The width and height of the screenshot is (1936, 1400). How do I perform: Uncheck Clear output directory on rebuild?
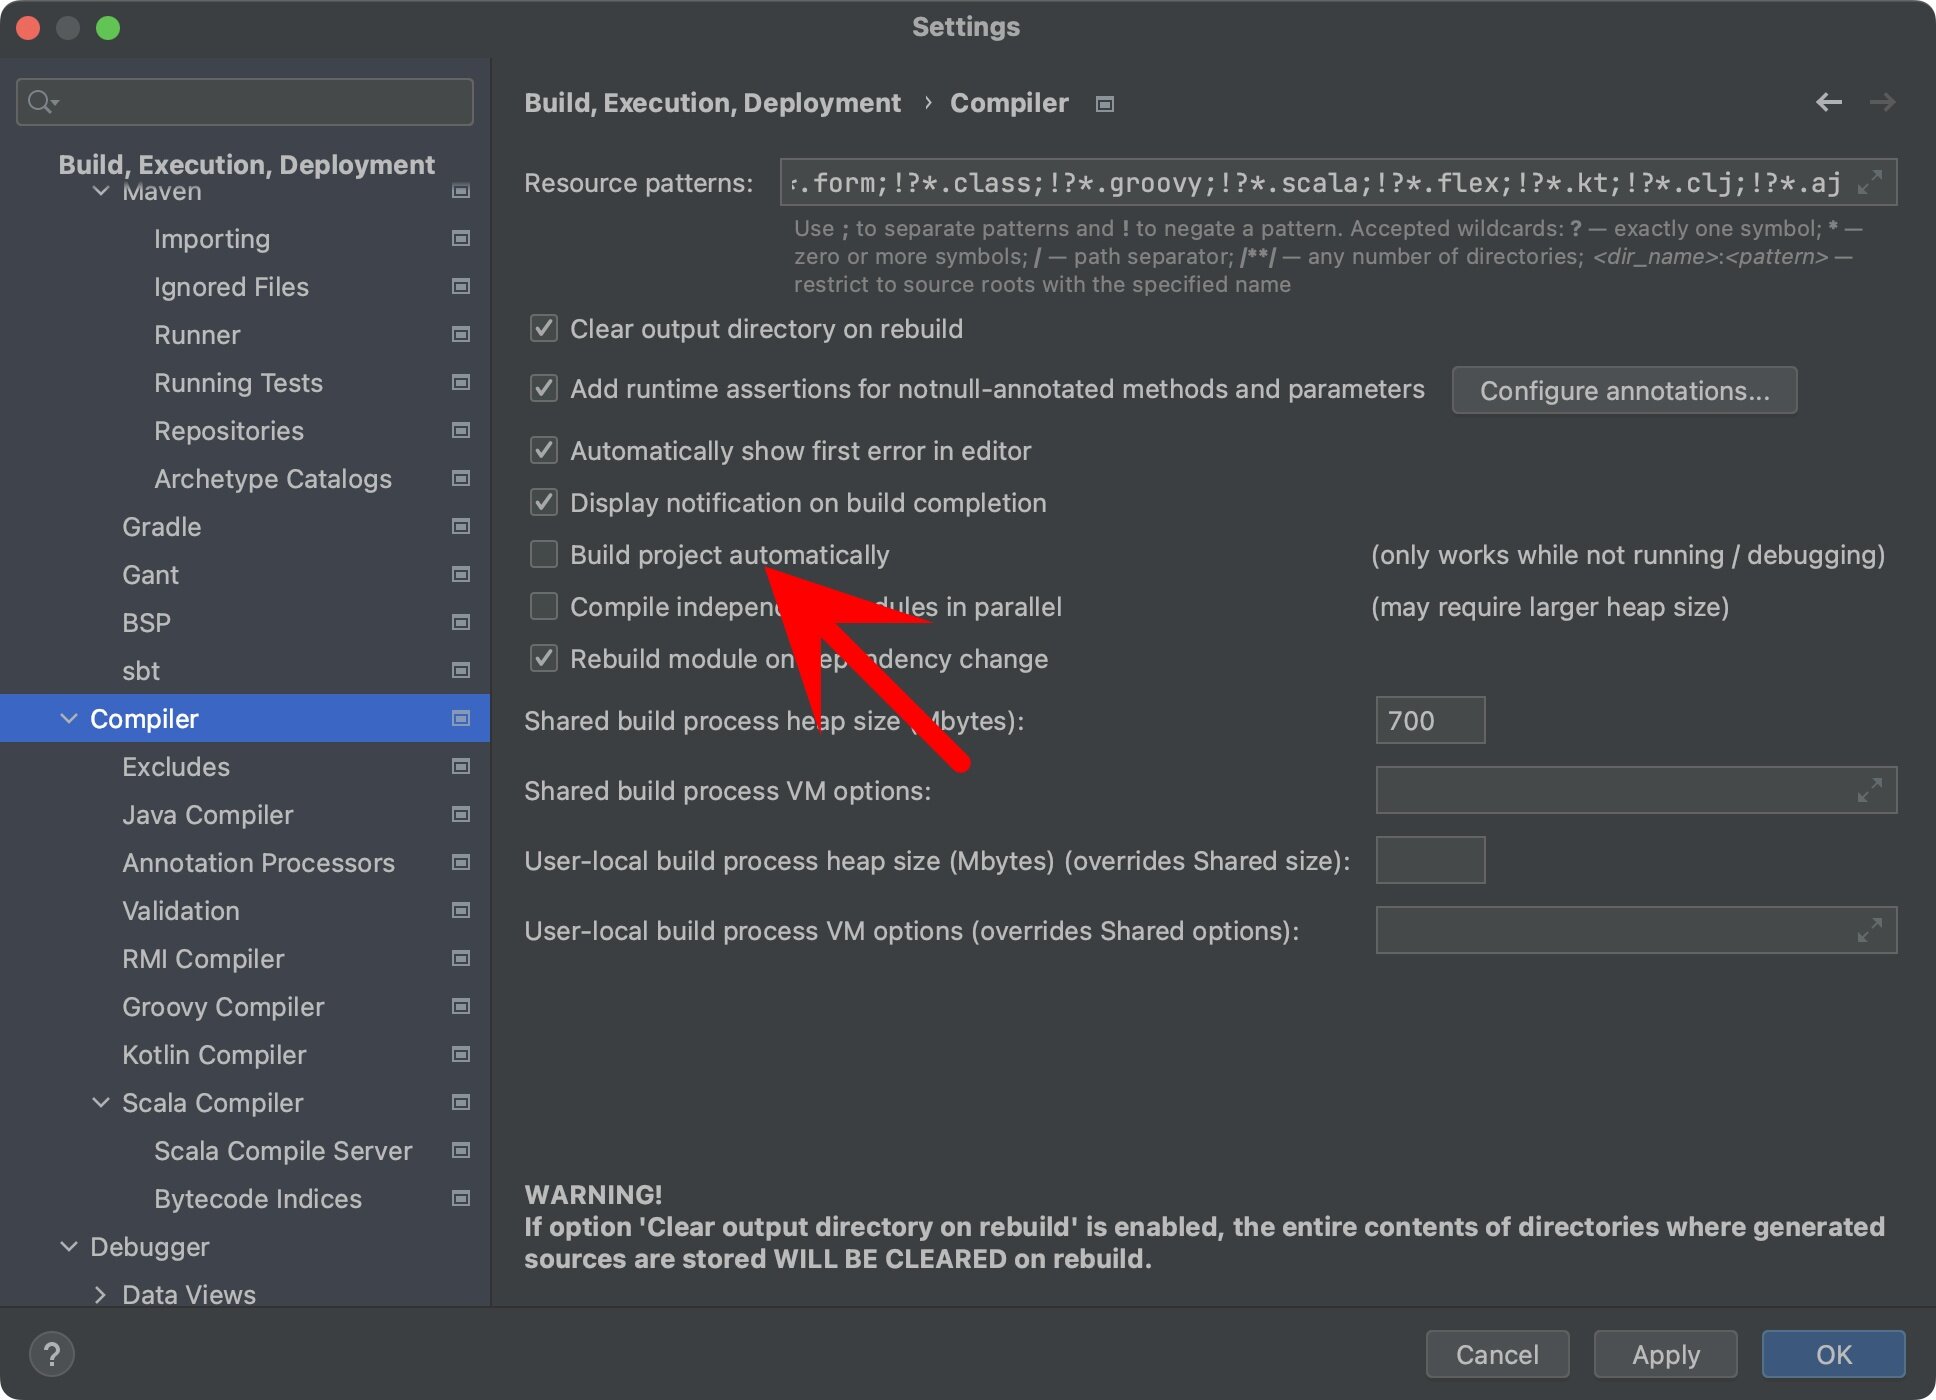click(x=543, y=328)
